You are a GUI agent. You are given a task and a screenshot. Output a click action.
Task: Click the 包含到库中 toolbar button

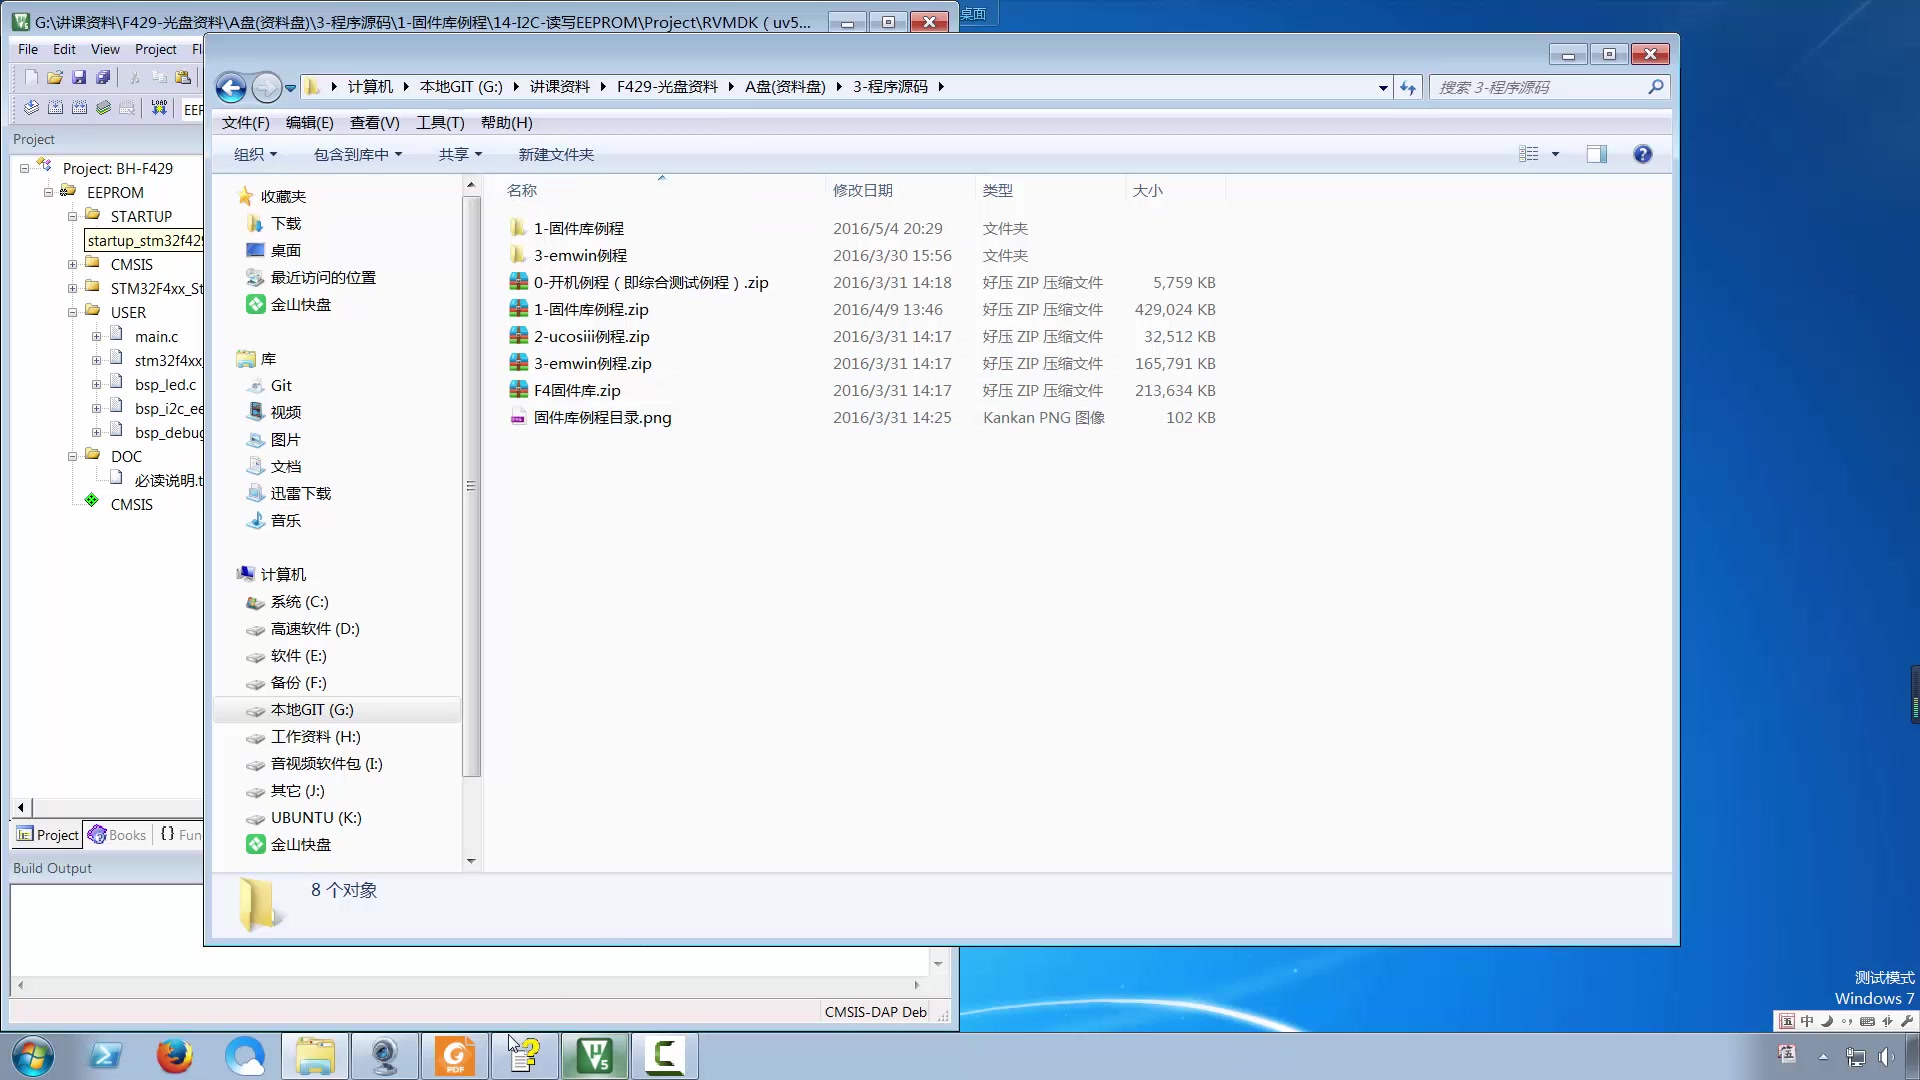pyautogui.click(x=356, y=154)
